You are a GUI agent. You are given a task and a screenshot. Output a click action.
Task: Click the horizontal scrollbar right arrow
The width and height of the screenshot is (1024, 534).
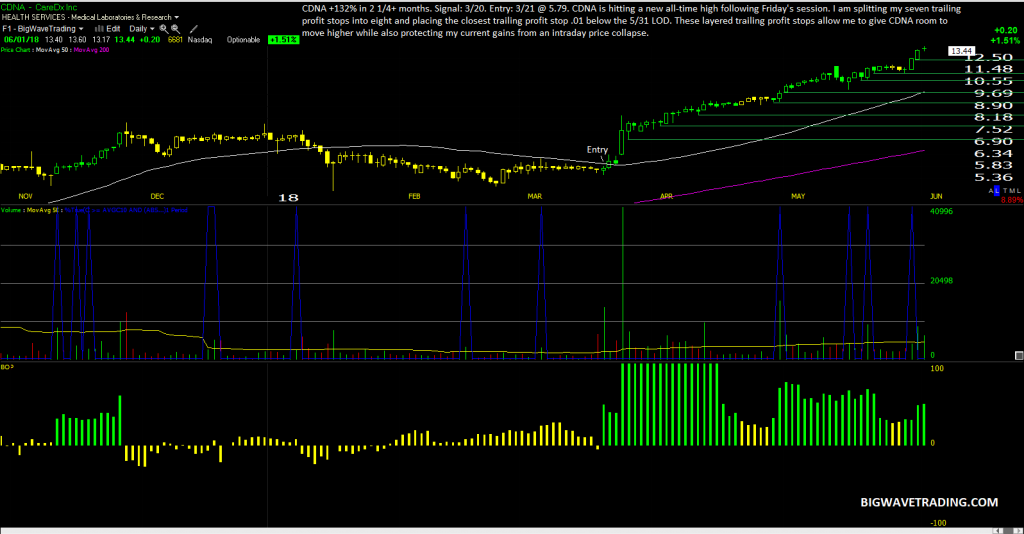coord(1019,531)
